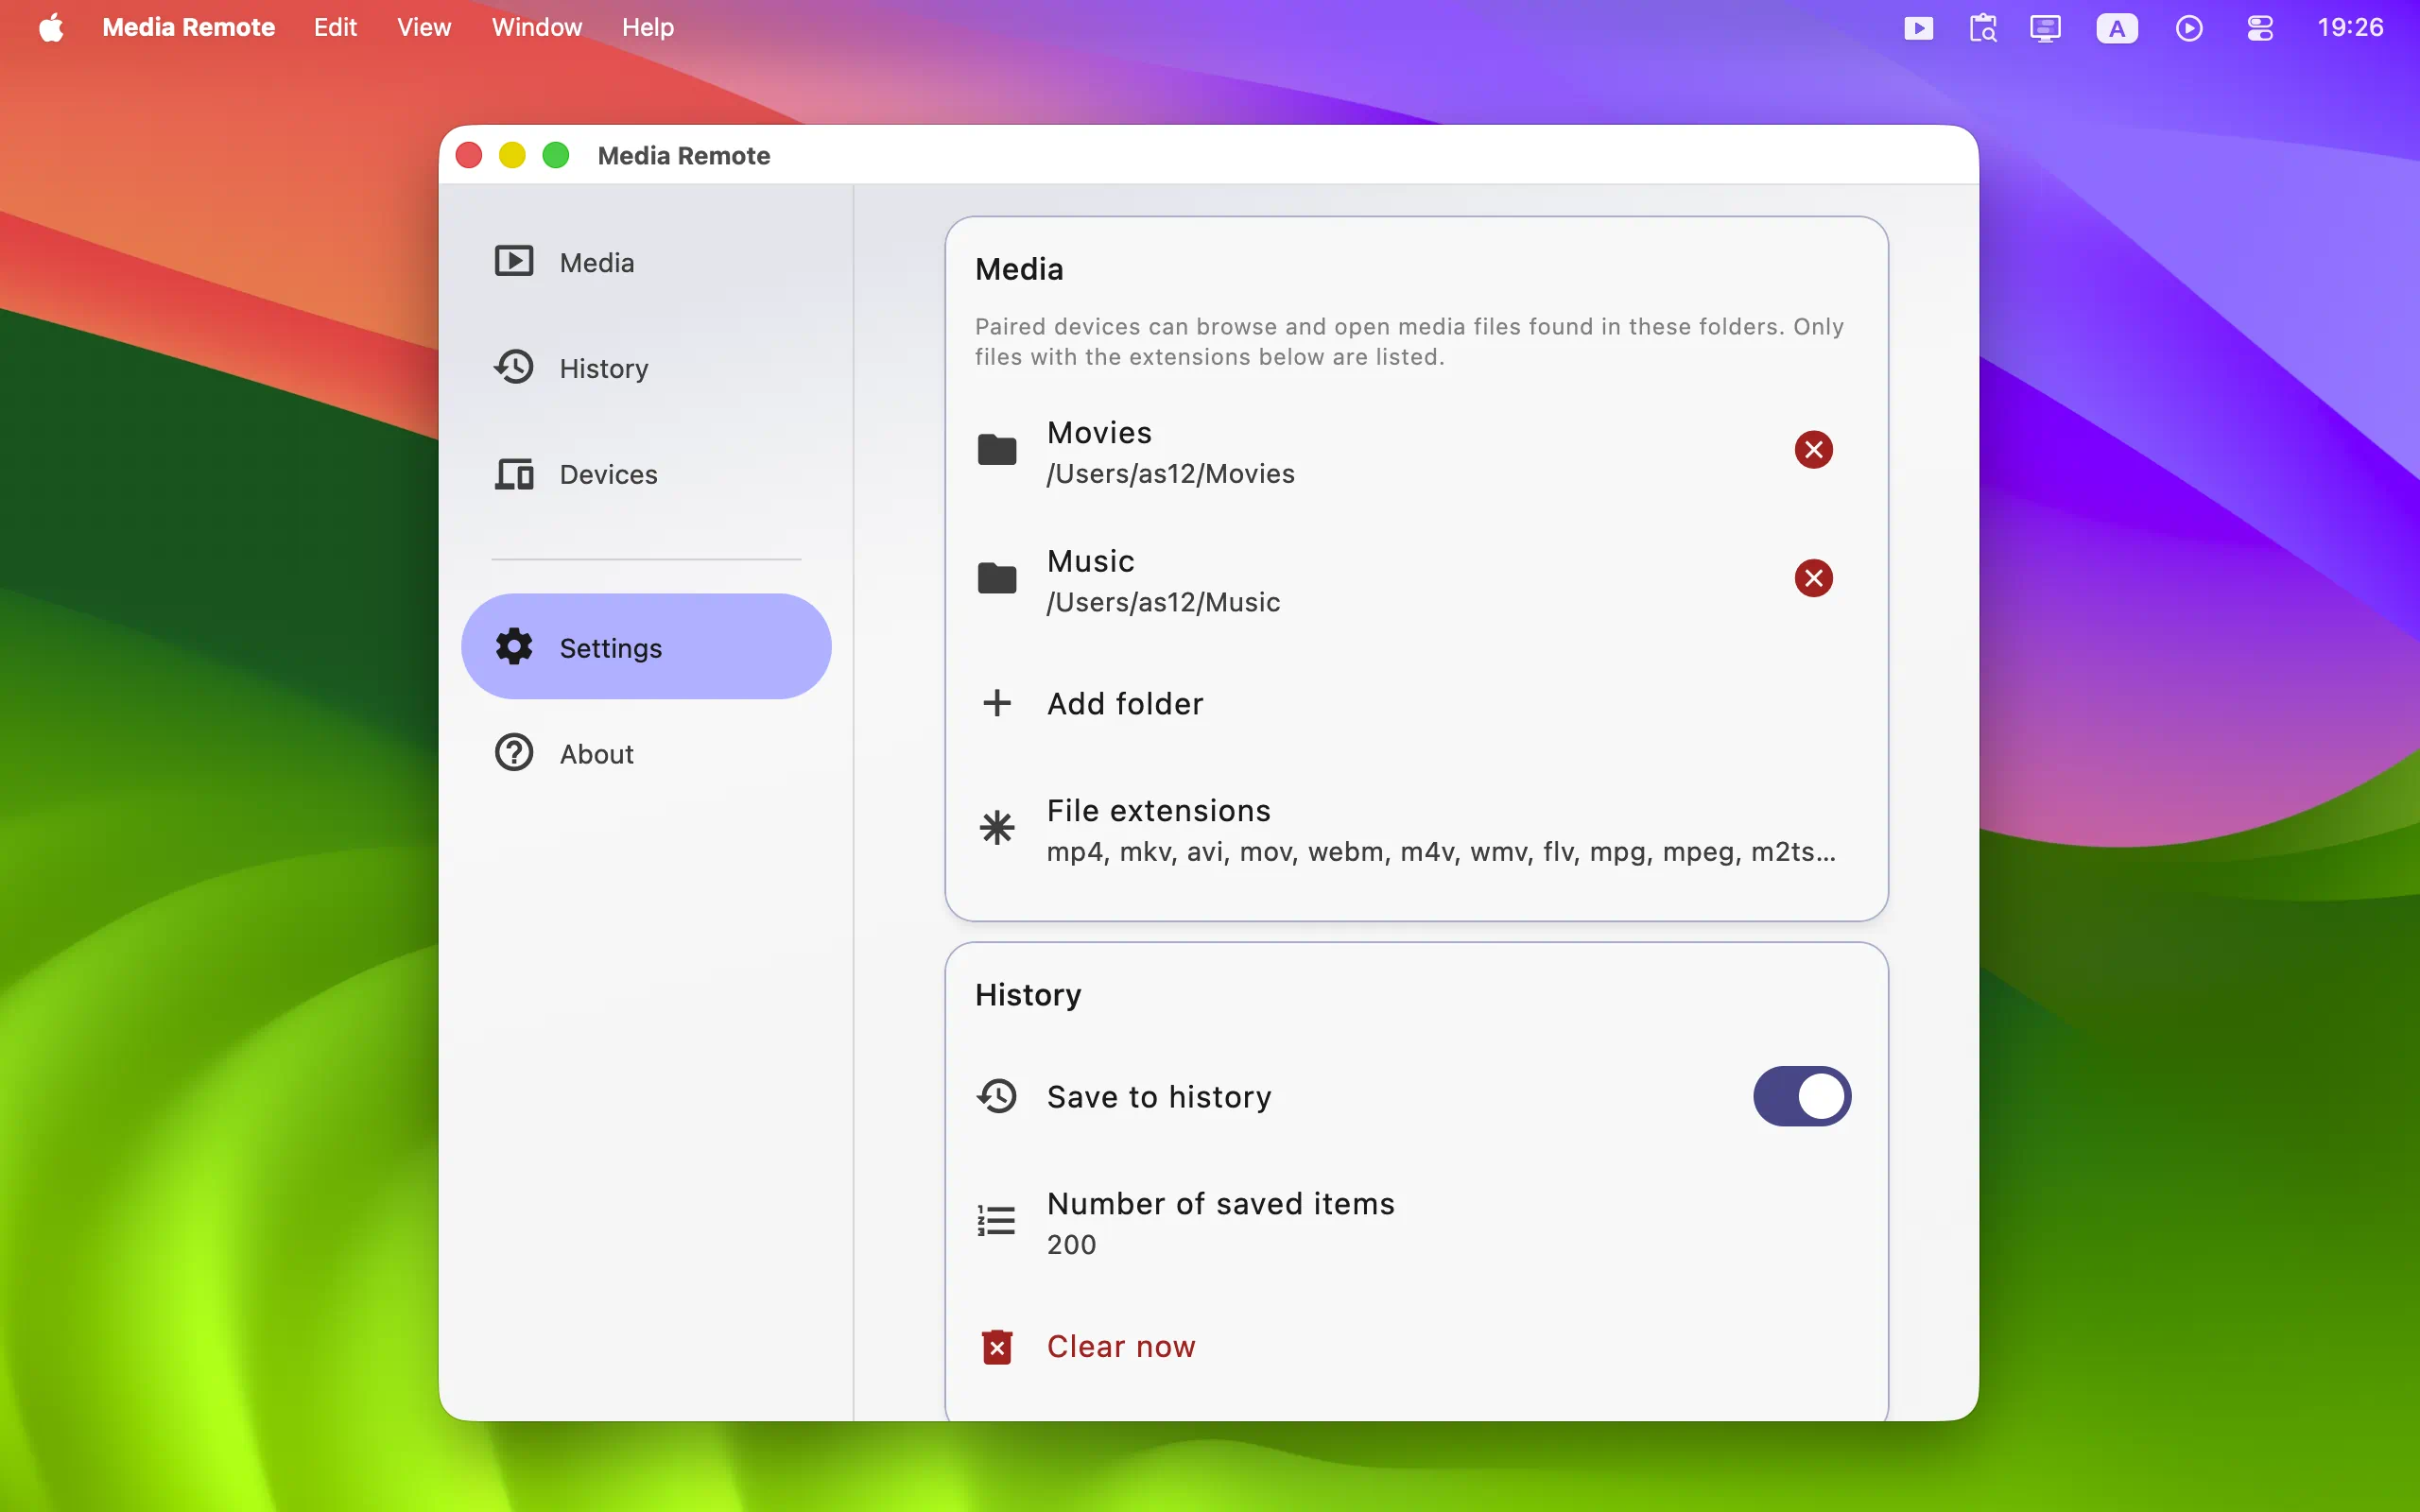Open the Media Remote app menu

click(x=188, y=27)
